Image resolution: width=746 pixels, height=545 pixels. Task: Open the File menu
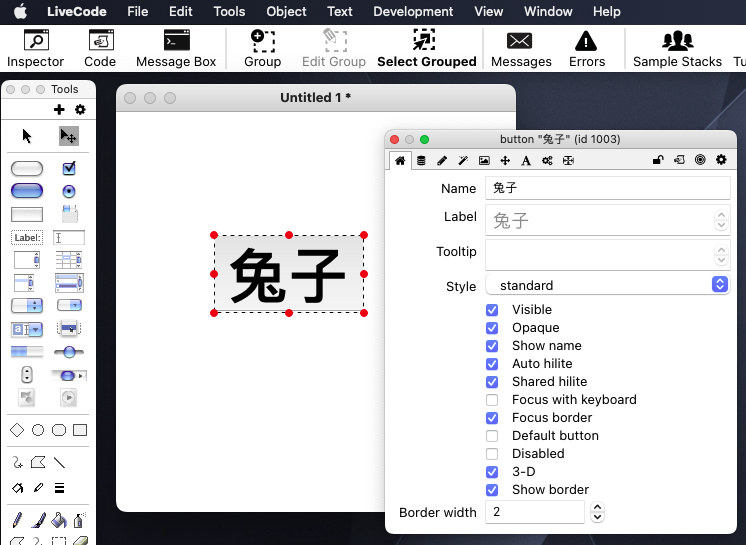tap(137, 11)
